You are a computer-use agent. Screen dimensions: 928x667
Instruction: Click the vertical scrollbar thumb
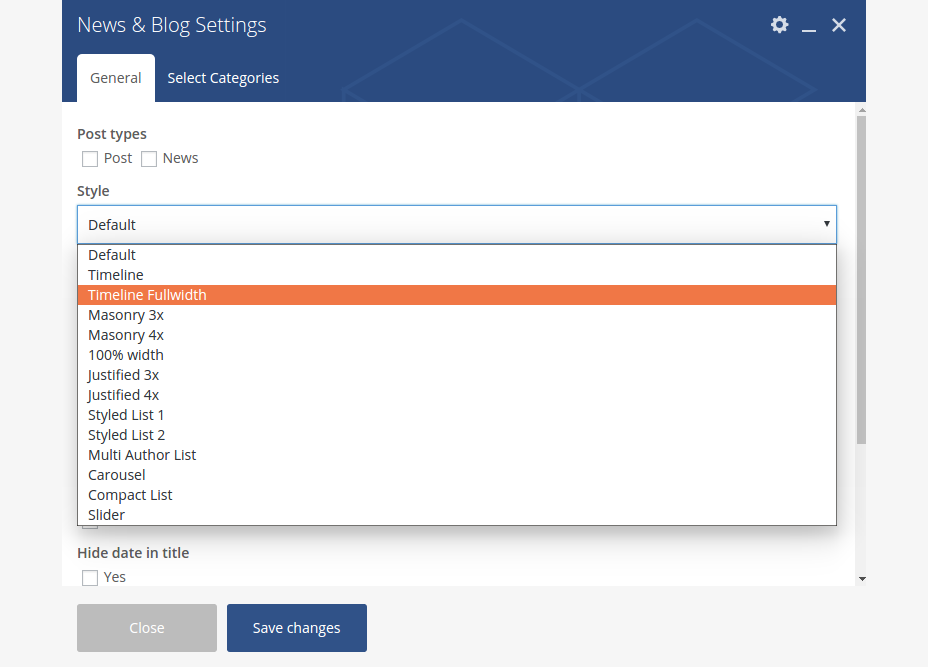coord(861,280)
